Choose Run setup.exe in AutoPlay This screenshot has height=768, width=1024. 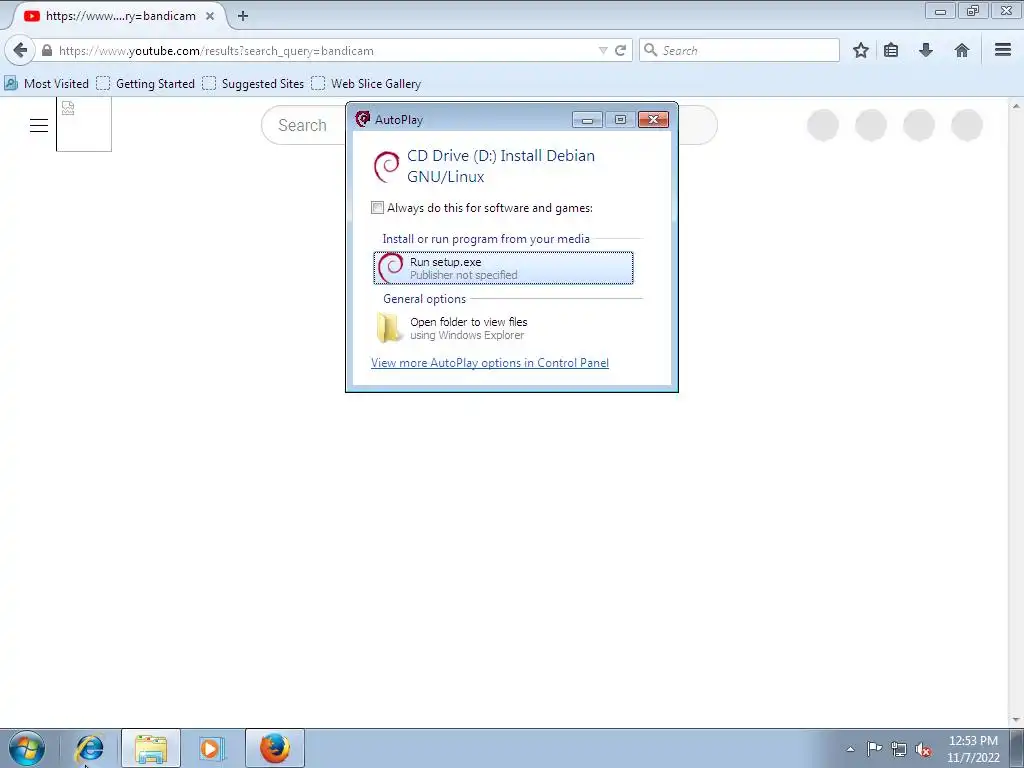[x=503, y=268]
